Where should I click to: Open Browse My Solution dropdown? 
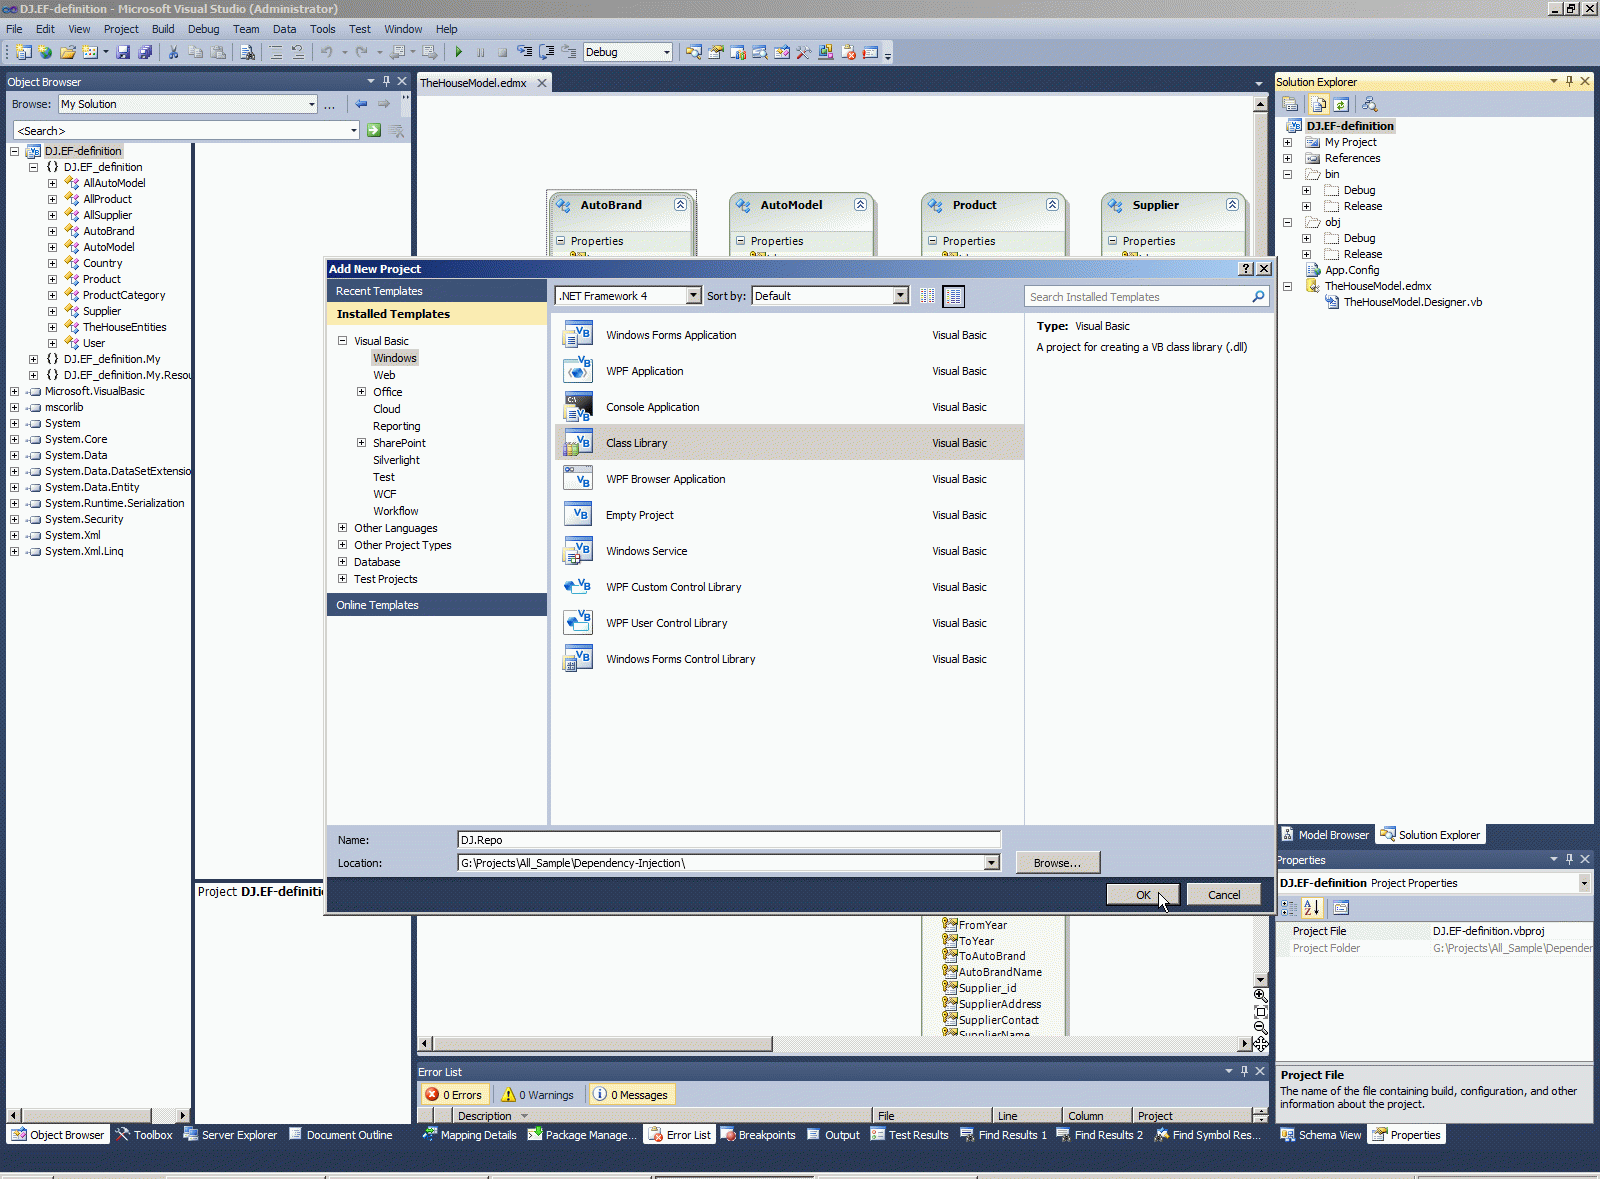tap(312, 104)
